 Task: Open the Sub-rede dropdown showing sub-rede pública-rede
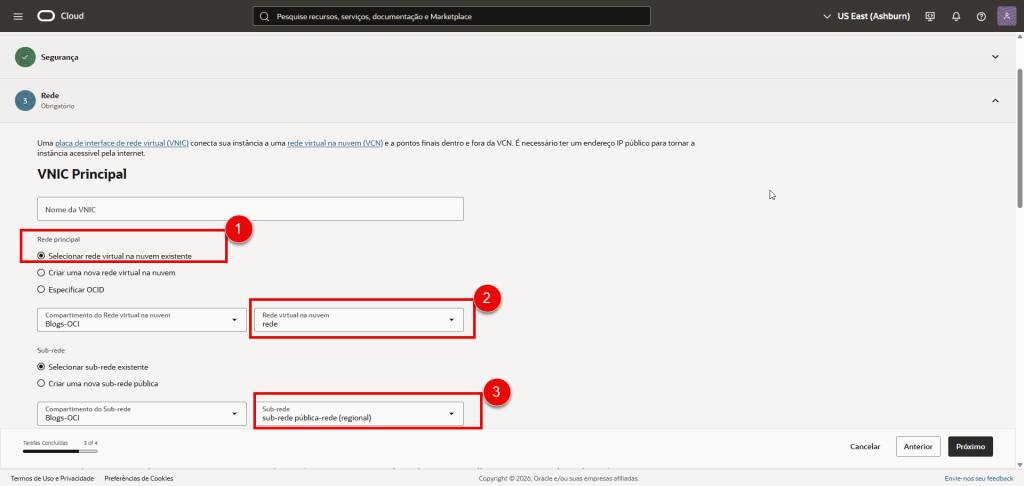pos(359,413)
